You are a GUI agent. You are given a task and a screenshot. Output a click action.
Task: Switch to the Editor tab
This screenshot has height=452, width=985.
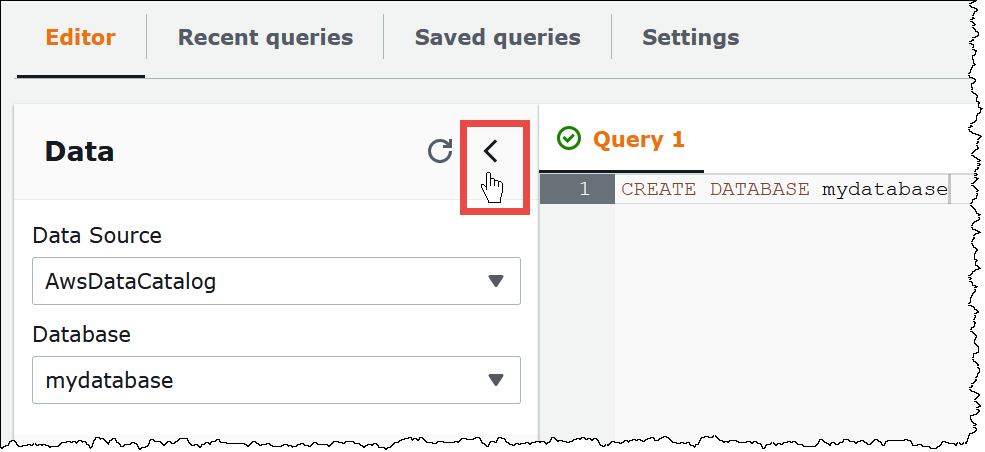(x=81, y=38)
